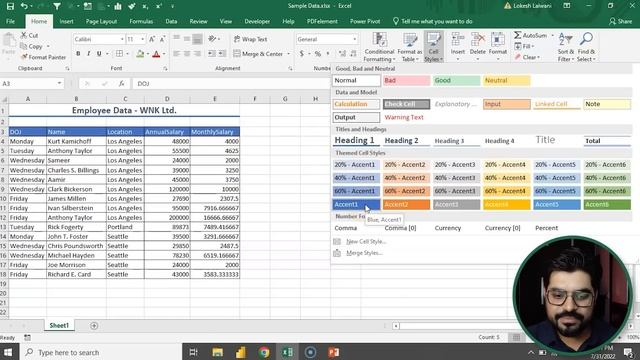Increase font size with larger A icon
The width and height of the screenshot is (640, 360).
click(x=152, y=39)
